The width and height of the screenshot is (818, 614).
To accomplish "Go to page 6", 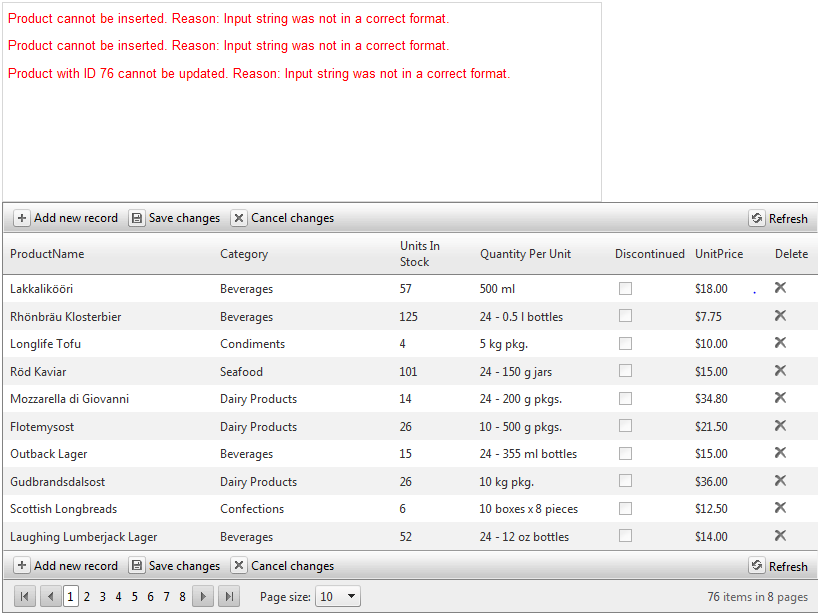I will click(x=150, y=597).
